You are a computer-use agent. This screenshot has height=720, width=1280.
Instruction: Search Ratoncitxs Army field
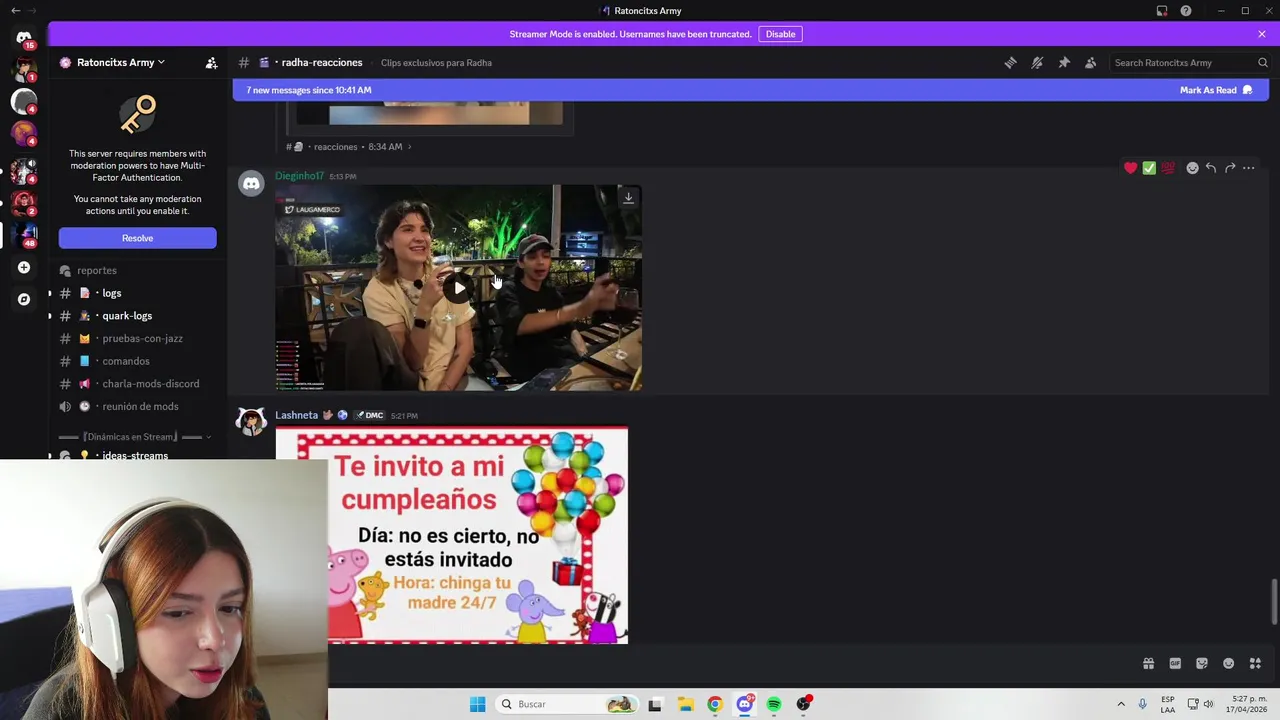[x=1190, y=62]
